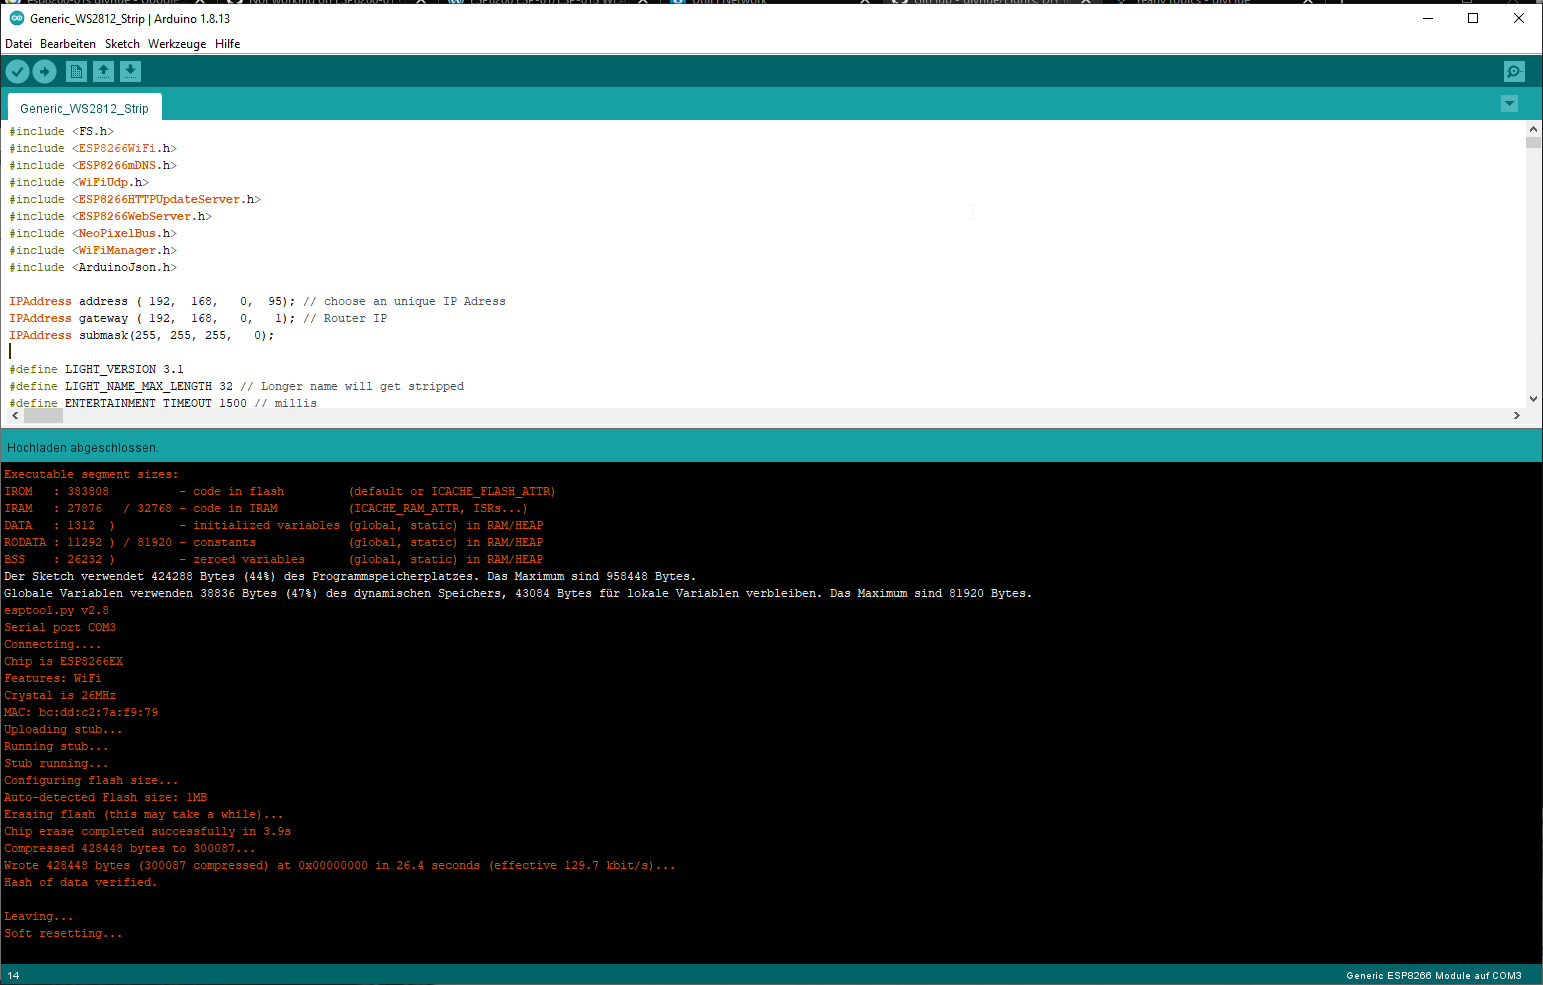Open a sketch with the up-arrow icon
This screenshot has height=985, width=1543.
103,71
